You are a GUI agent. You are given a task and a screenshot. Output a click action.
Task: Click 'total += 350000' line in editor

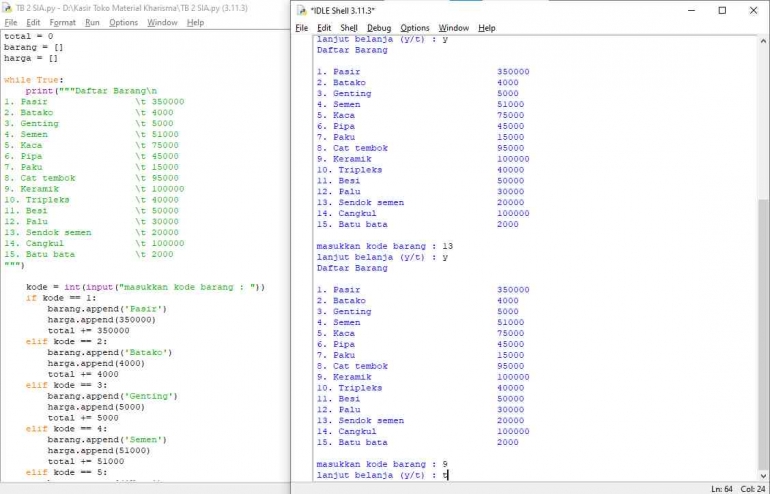tap(88, 330)
